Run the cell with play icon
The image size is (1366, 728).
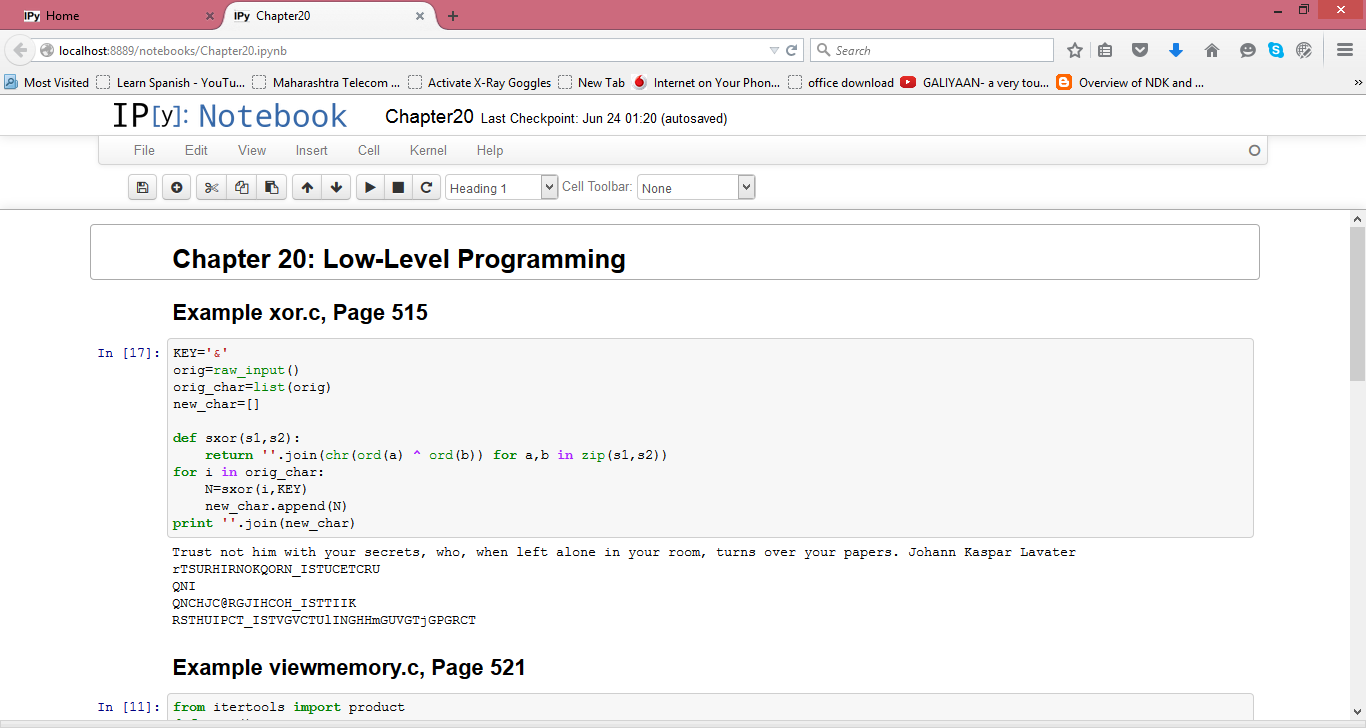370,187
